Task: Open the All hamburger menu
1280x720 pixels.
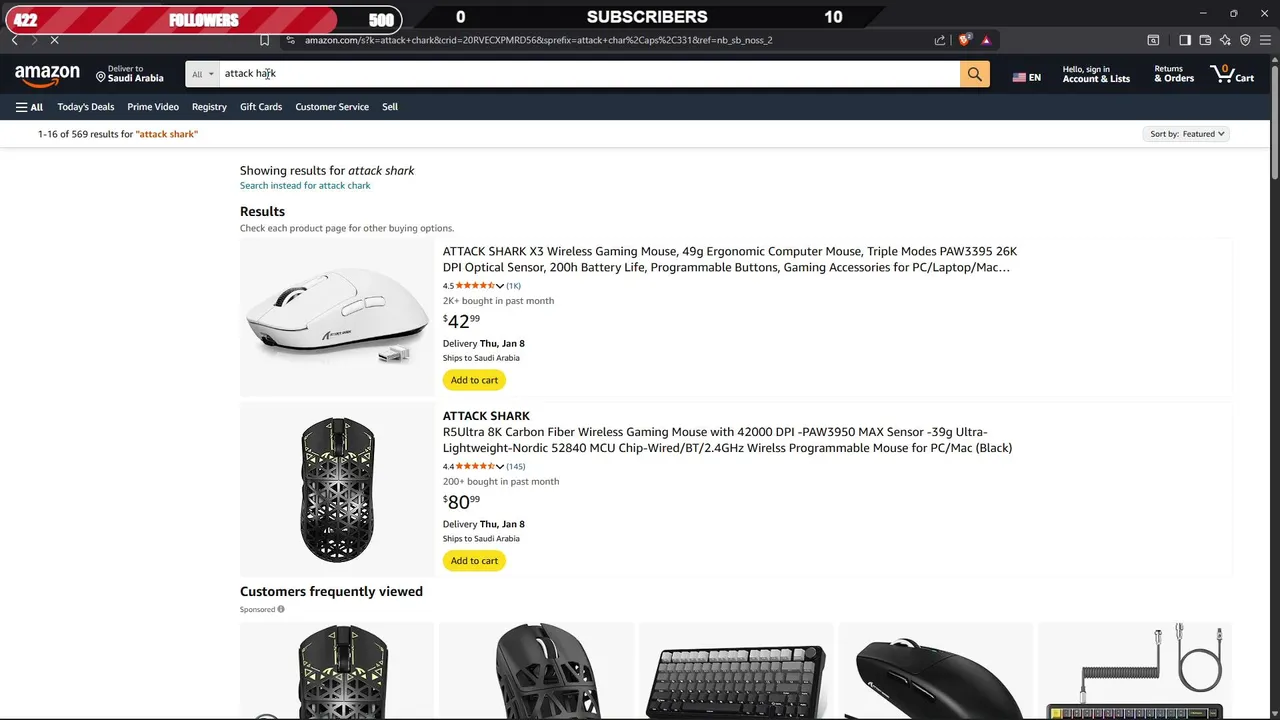Action: pos(29,107)
